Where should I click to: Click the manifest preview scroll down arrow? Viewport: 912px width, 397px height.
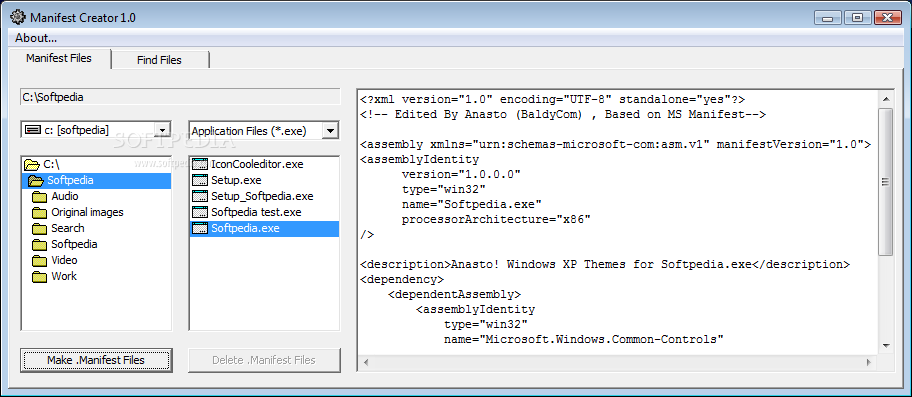click(x=885, y=345)
